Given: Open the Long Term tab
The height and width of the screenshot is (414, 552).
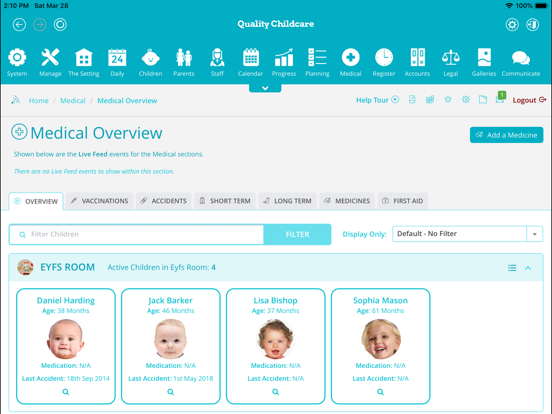Looking at the screenshot, I should pos(288,201).
